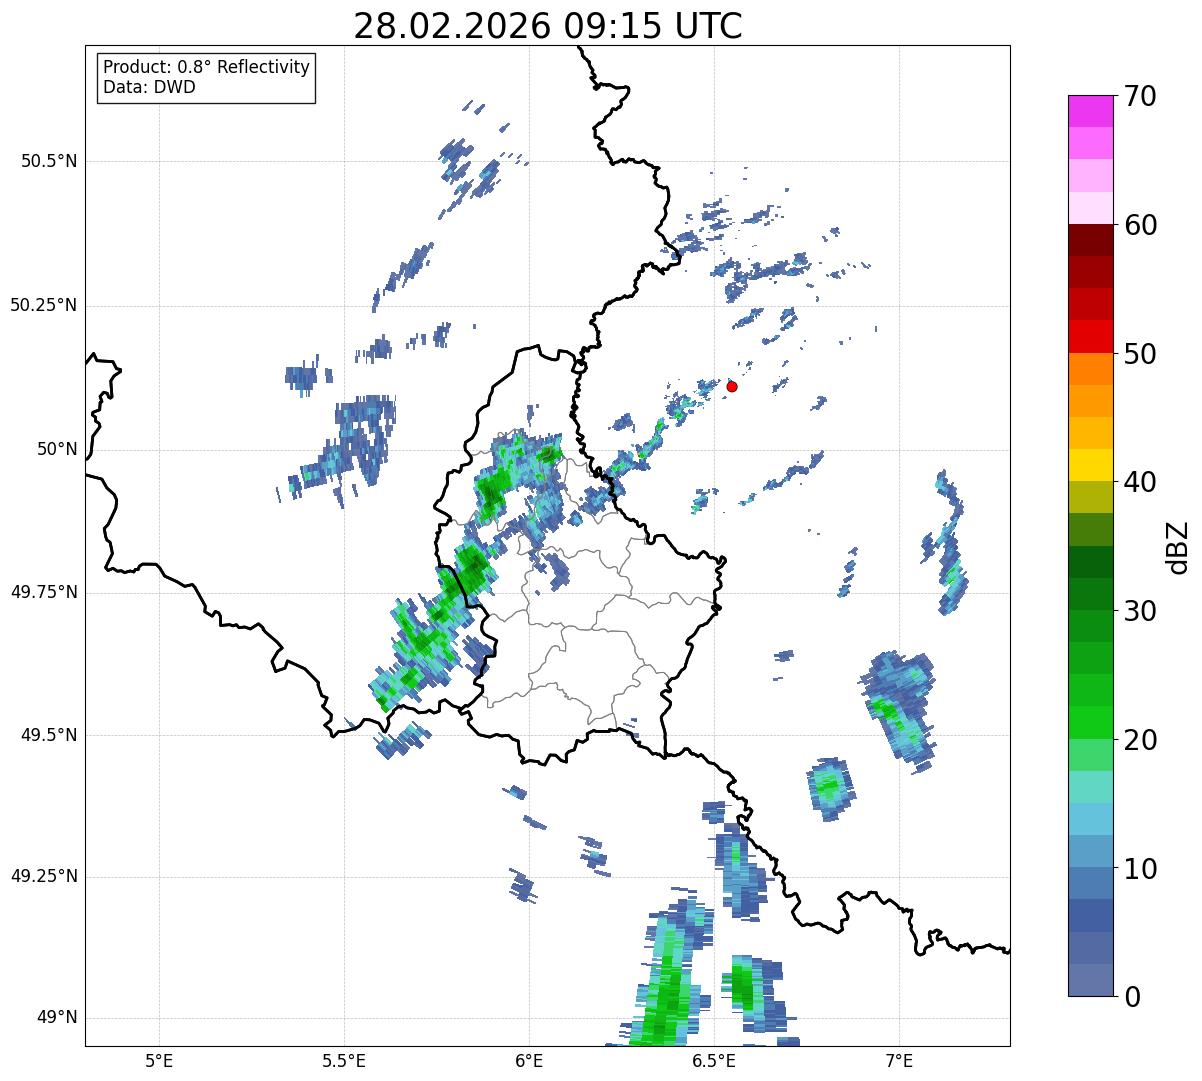Click the latitude label 49.75°N
1202x1081 pixels.
[x=43, y=592]
